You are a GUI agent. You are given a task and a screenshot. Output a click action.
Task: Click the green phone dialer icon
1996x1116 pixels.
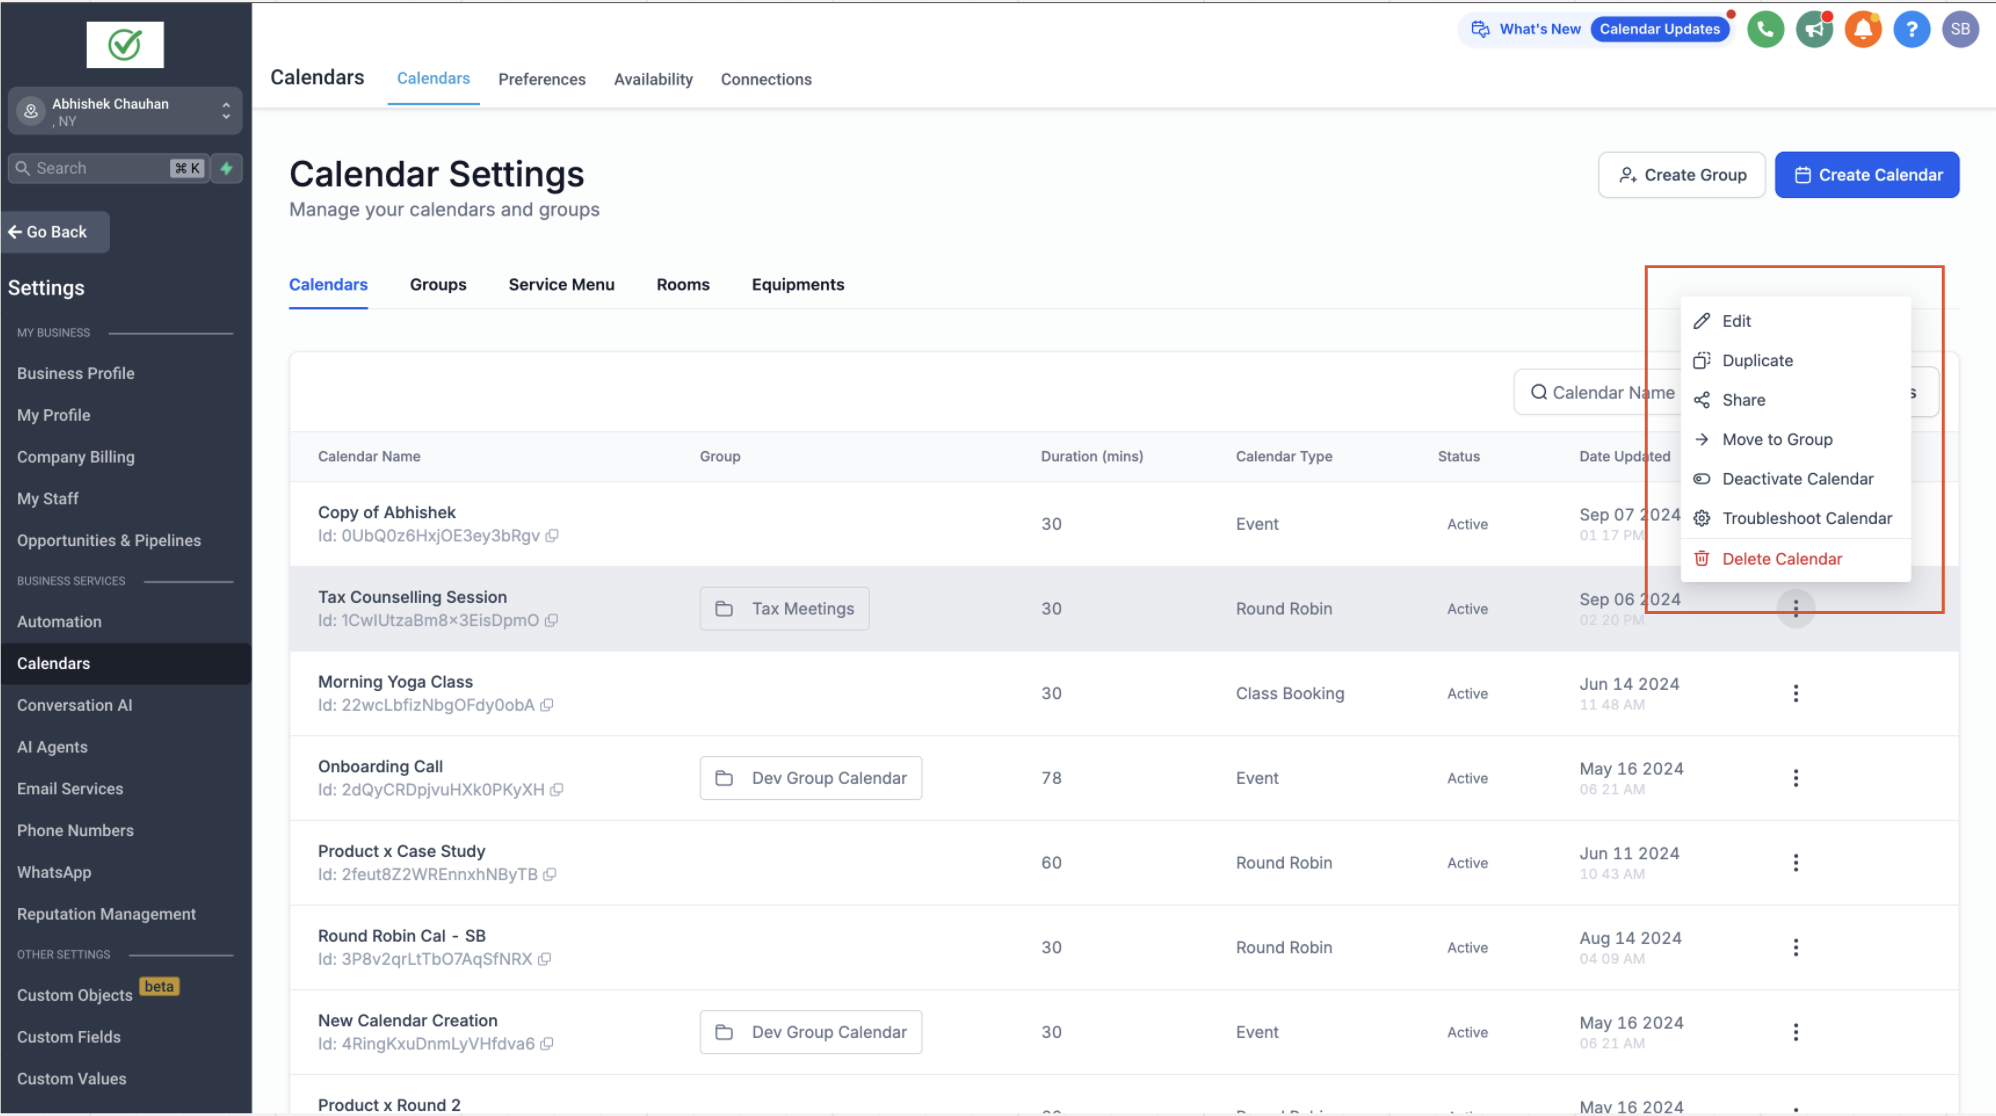click(1765, 29)
